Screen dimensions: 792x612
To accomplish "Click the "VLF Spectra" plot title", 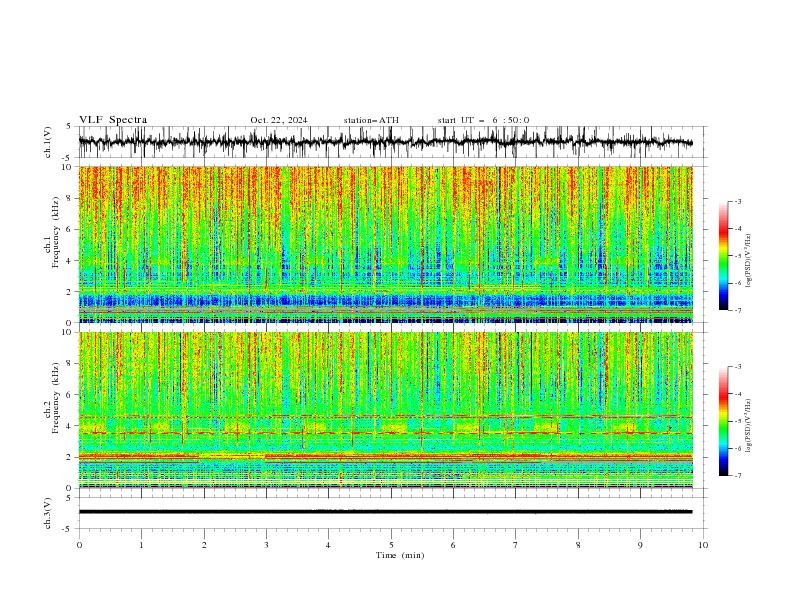I will (x=113, y=120).
